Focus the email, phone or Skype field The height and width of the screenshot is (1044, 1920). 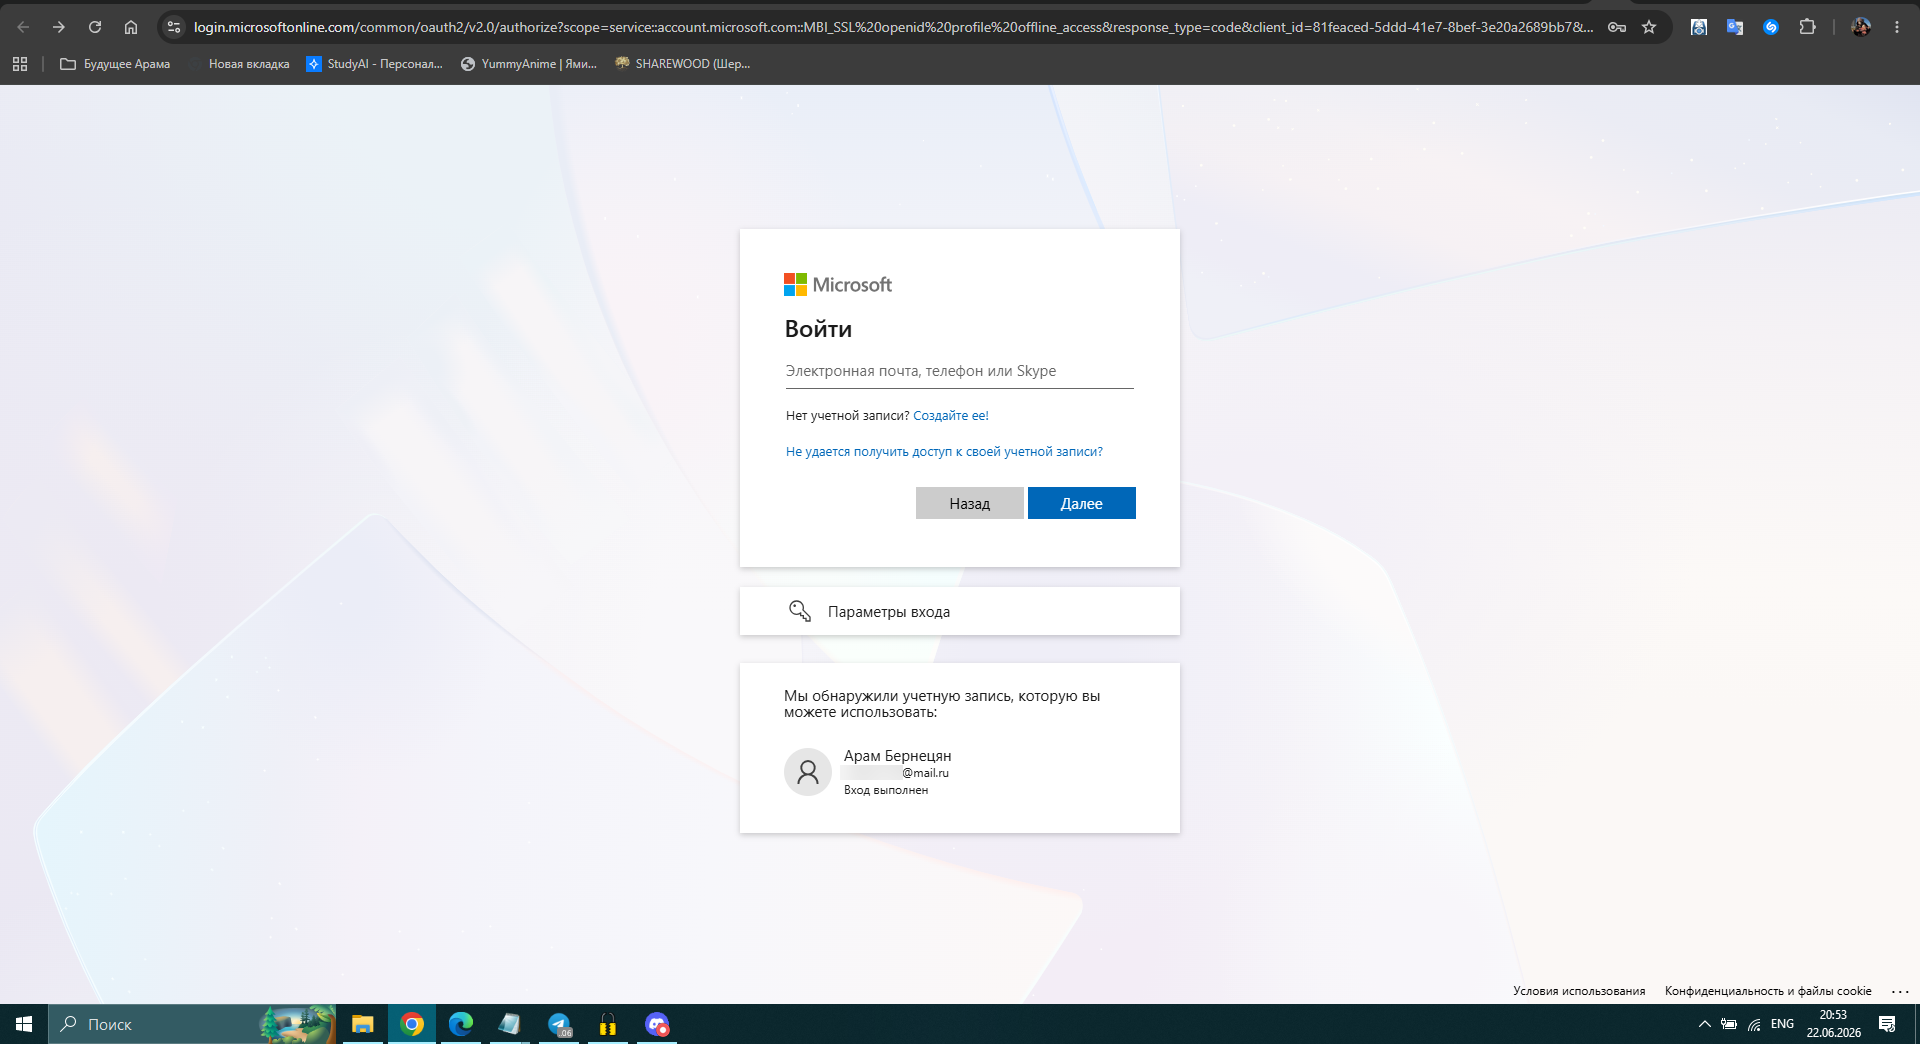pyautogui.click(x=960, y=371)
